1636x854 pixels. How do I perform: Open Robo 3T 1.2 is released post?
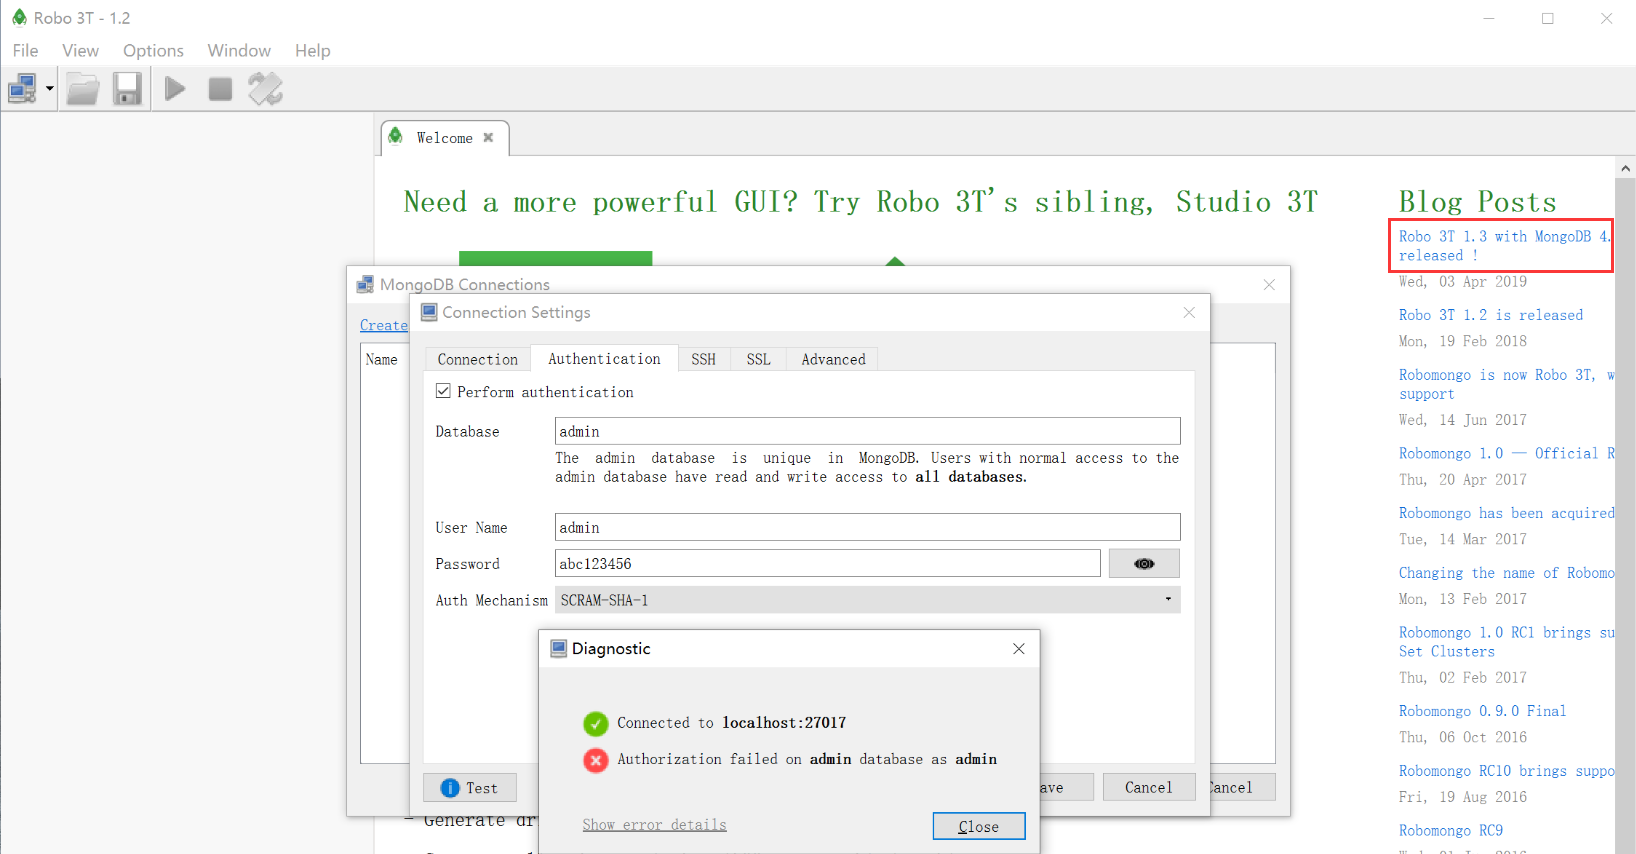[1491, 315]
